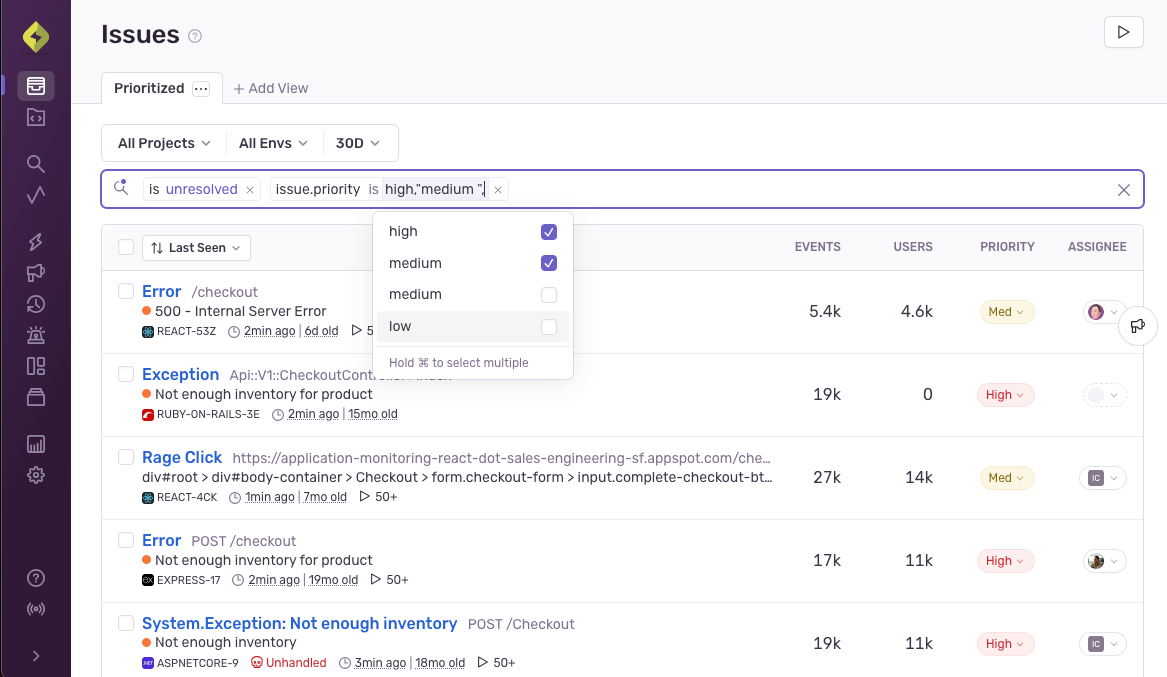Click Help question mark in sidebar
This screenshot has height=677, width=1167.
[36, 578]
